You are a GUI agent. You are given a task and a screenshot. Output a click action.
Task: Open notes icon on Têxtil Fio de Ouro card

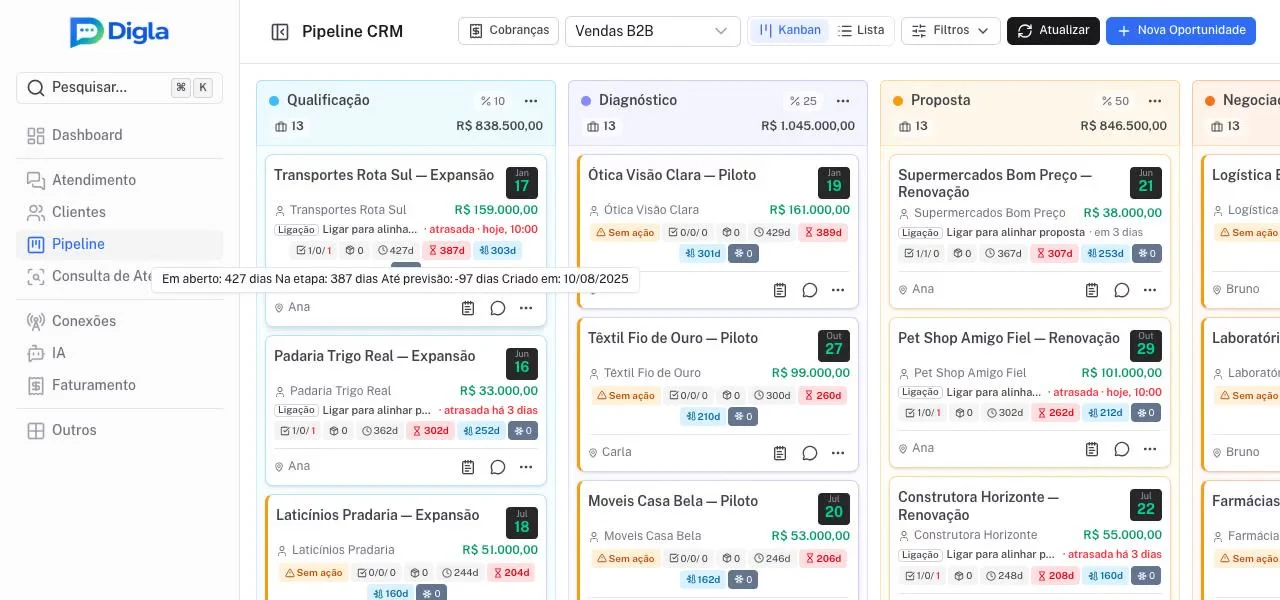pyautogui.click(x=780, y=453)
